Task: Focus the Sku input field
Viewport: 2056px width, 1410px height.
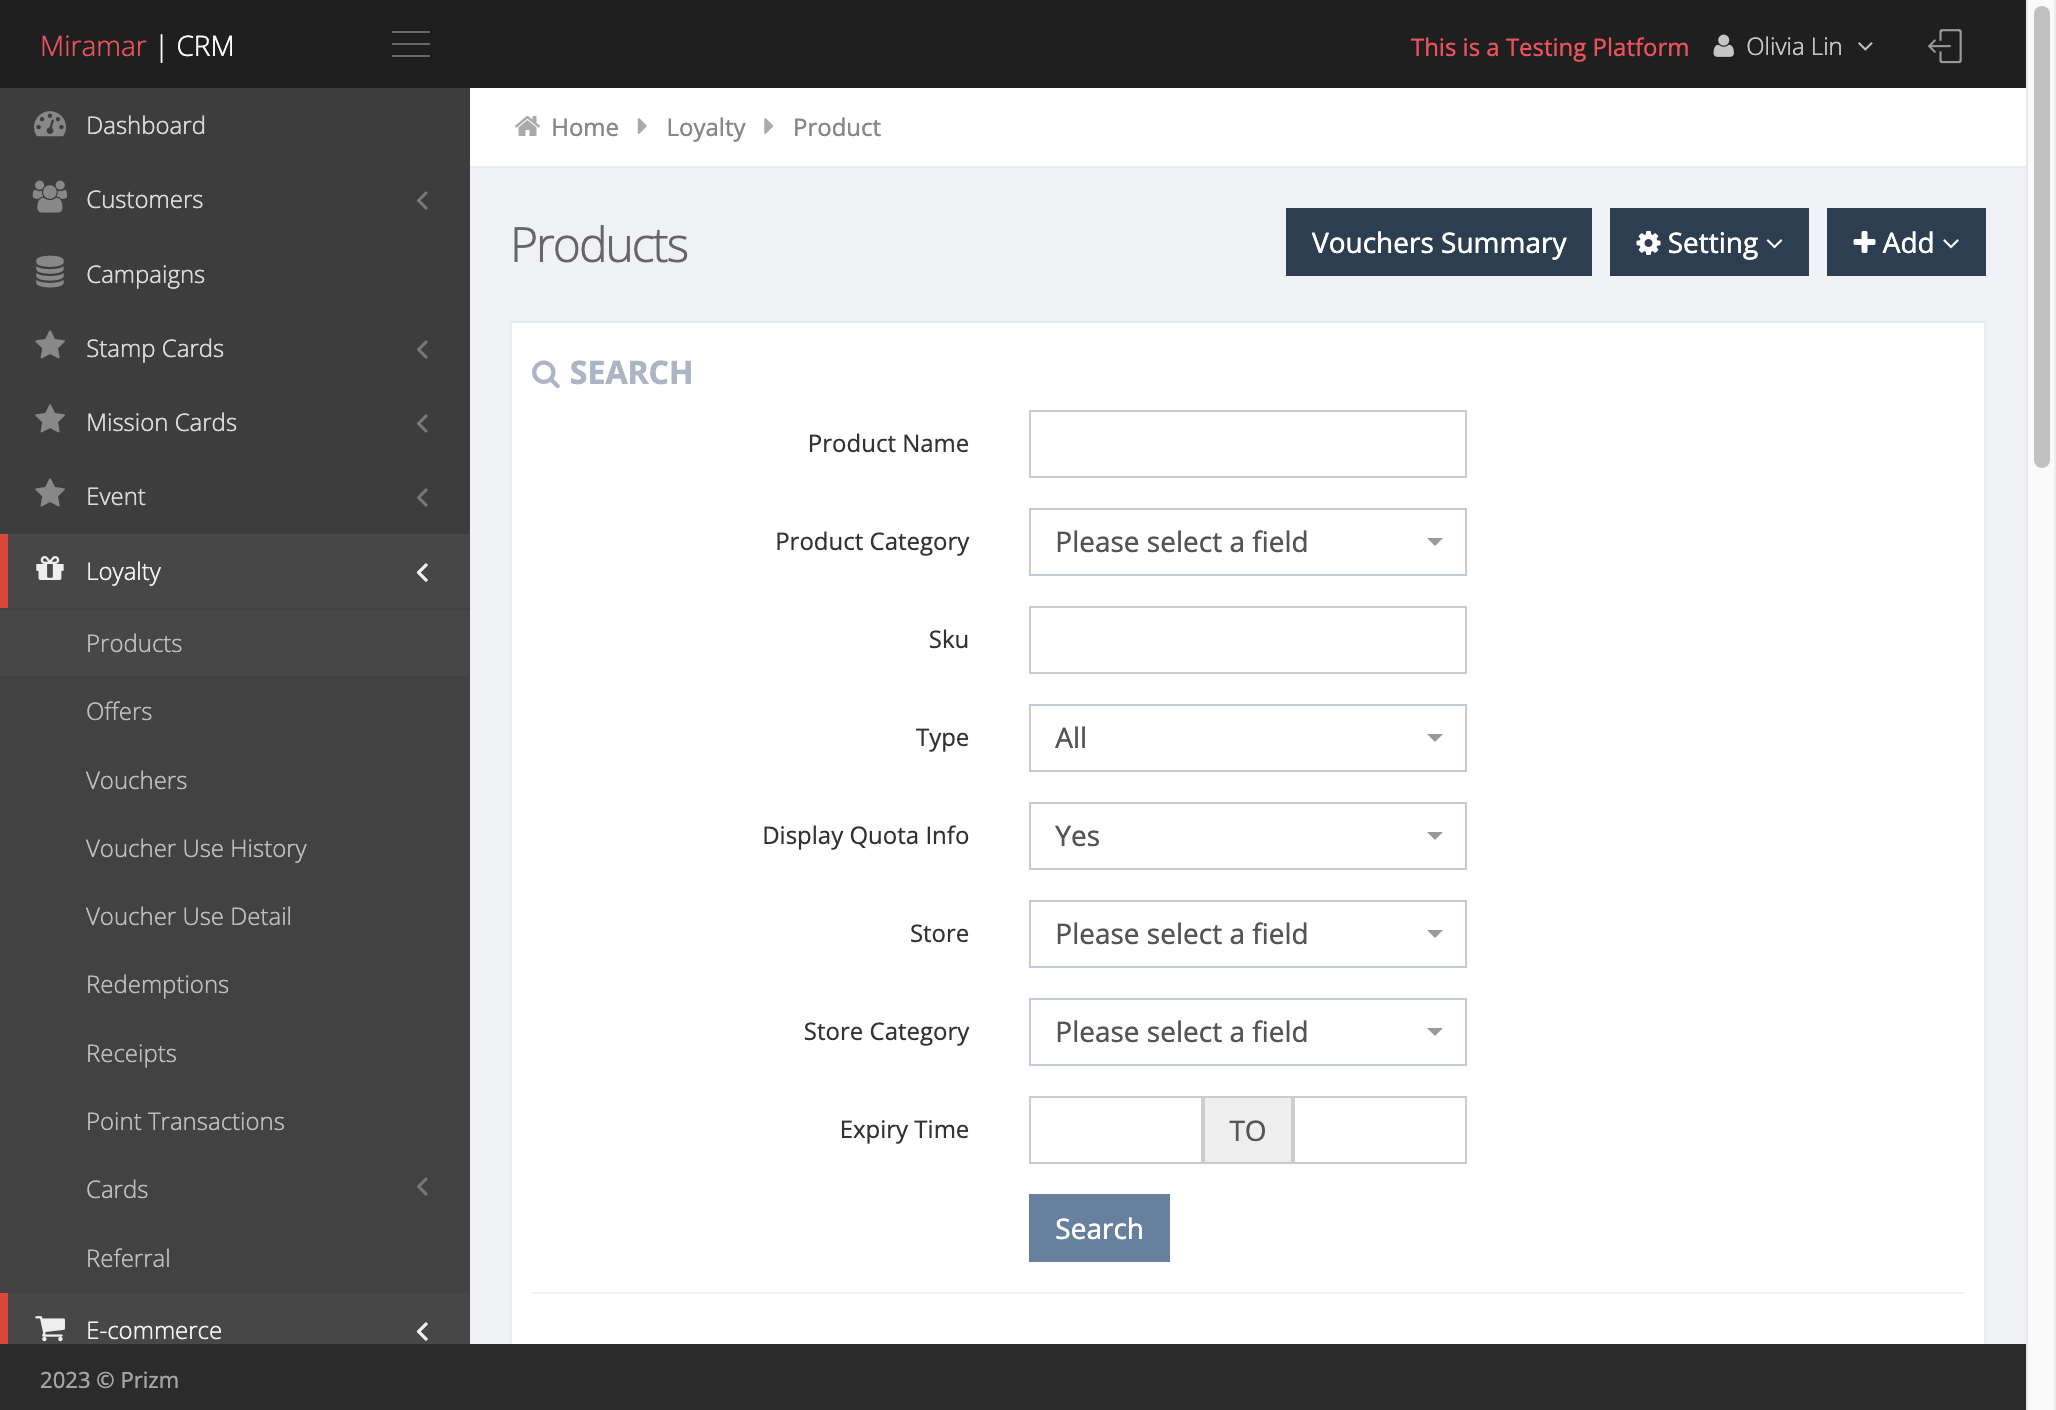Action: pos(1247,640)
